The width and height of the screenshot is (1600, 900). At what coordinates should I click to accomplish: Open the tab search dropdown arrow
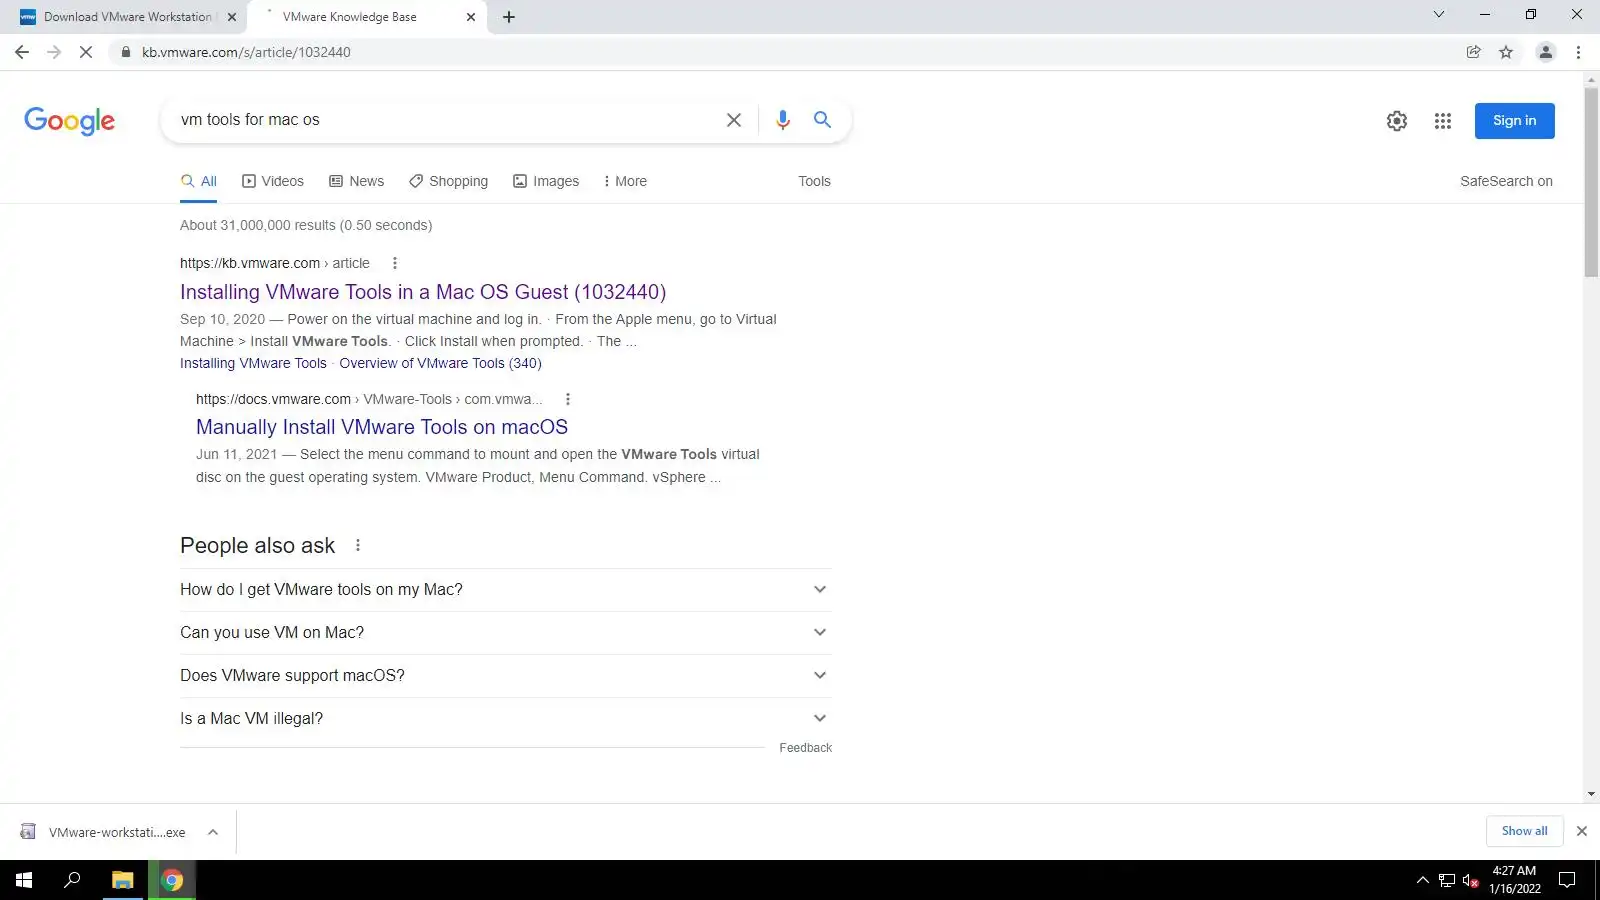pyautogui.click(x=1439, y=15)
